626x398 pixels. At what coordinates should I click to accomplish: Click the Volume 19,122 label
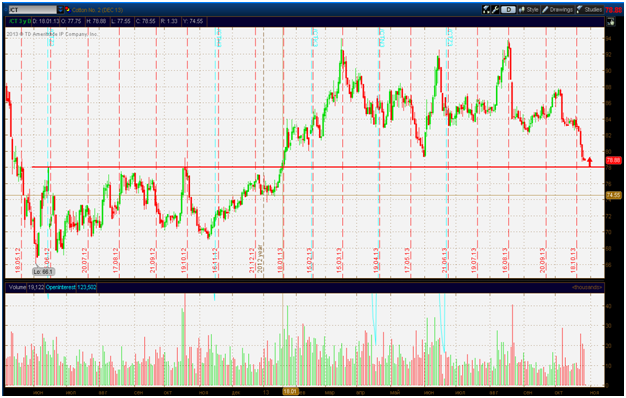[x=26, y=287]
